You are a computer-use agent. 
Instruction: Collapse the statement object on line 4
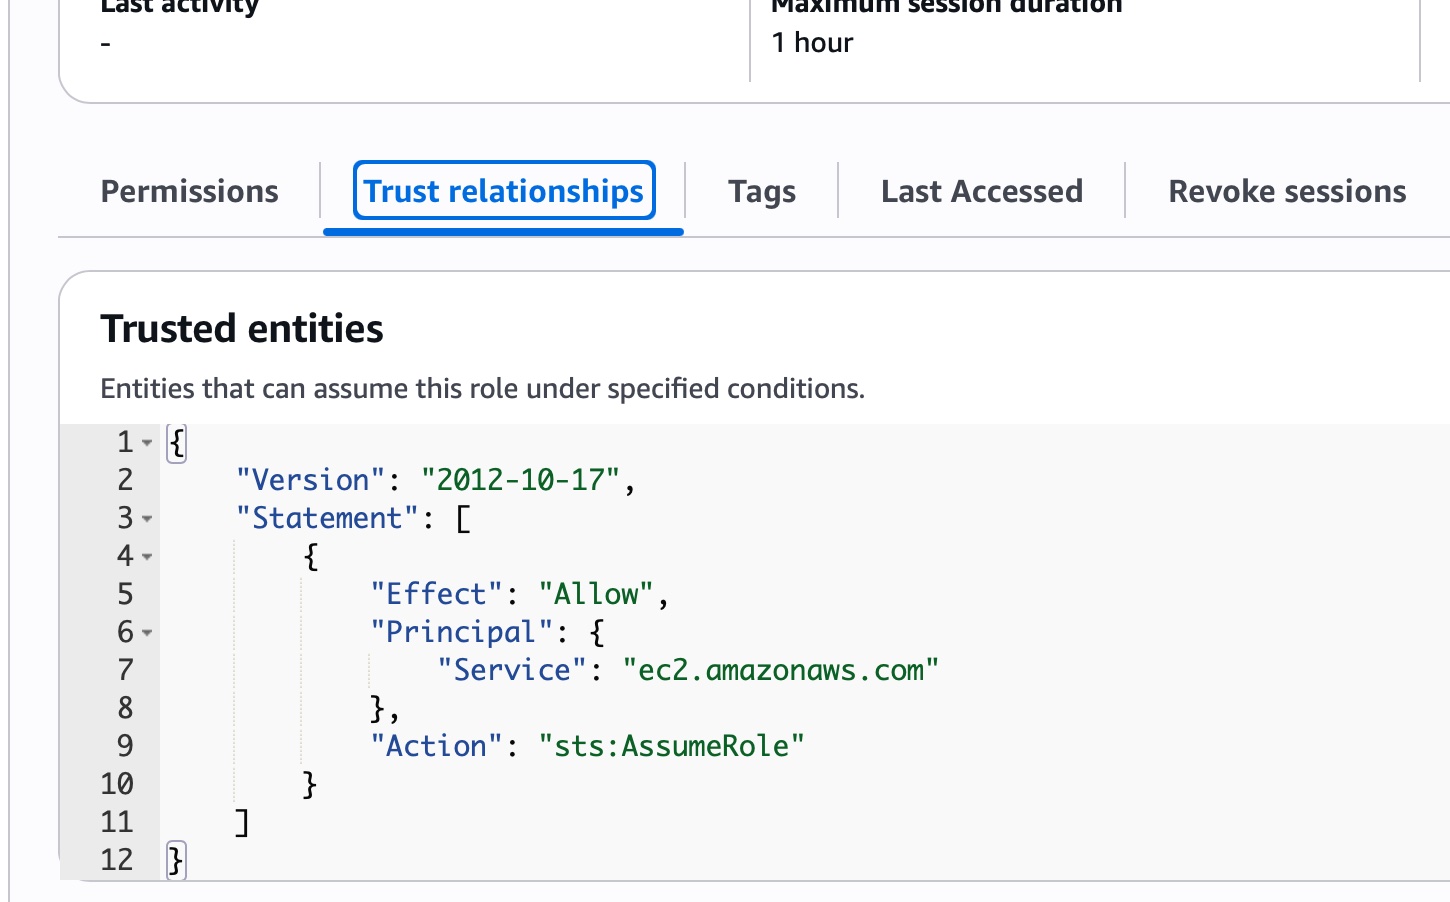click(147, 557)
